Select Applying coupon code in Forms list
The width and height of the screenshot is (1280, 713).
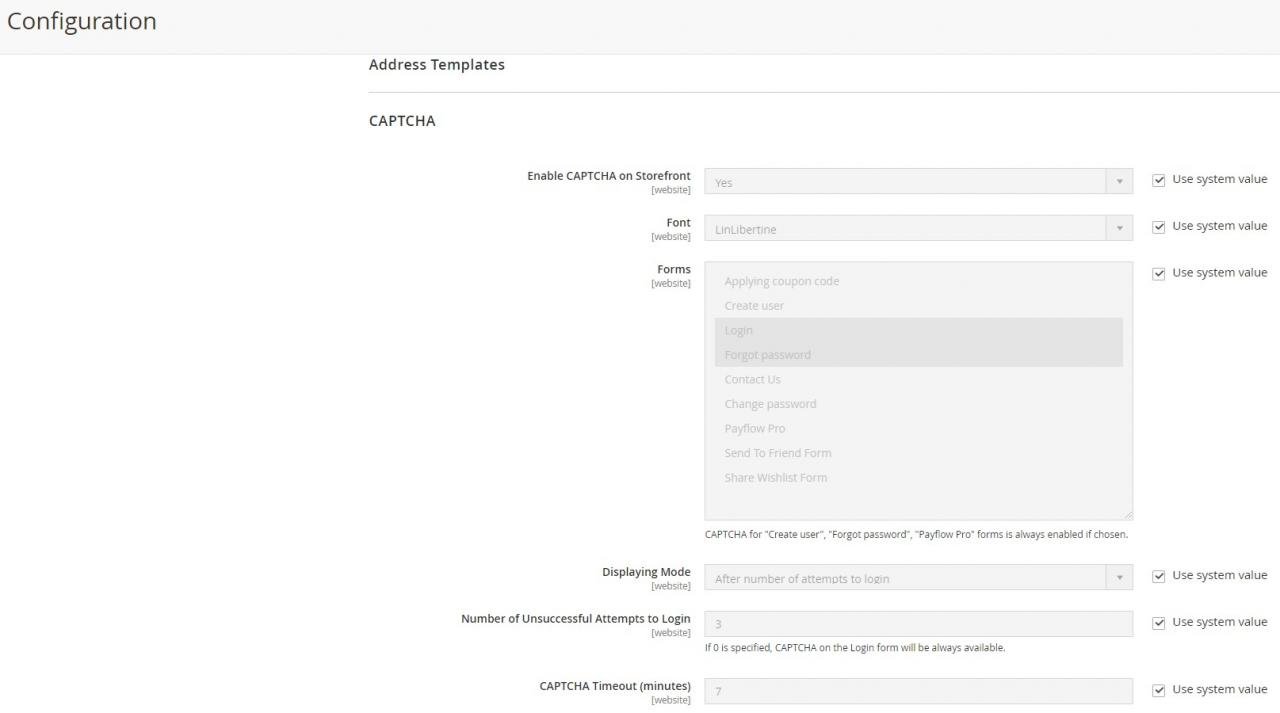[x=782, y=281]
